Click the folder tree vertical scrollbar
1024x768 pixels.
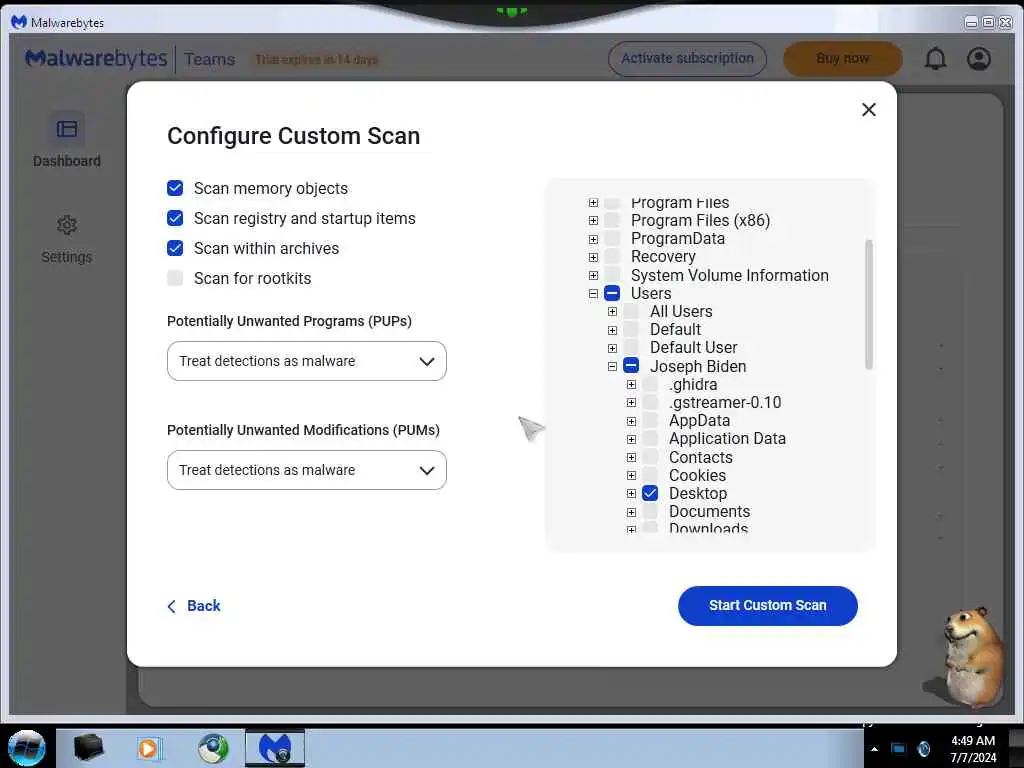tap(869, 304)
